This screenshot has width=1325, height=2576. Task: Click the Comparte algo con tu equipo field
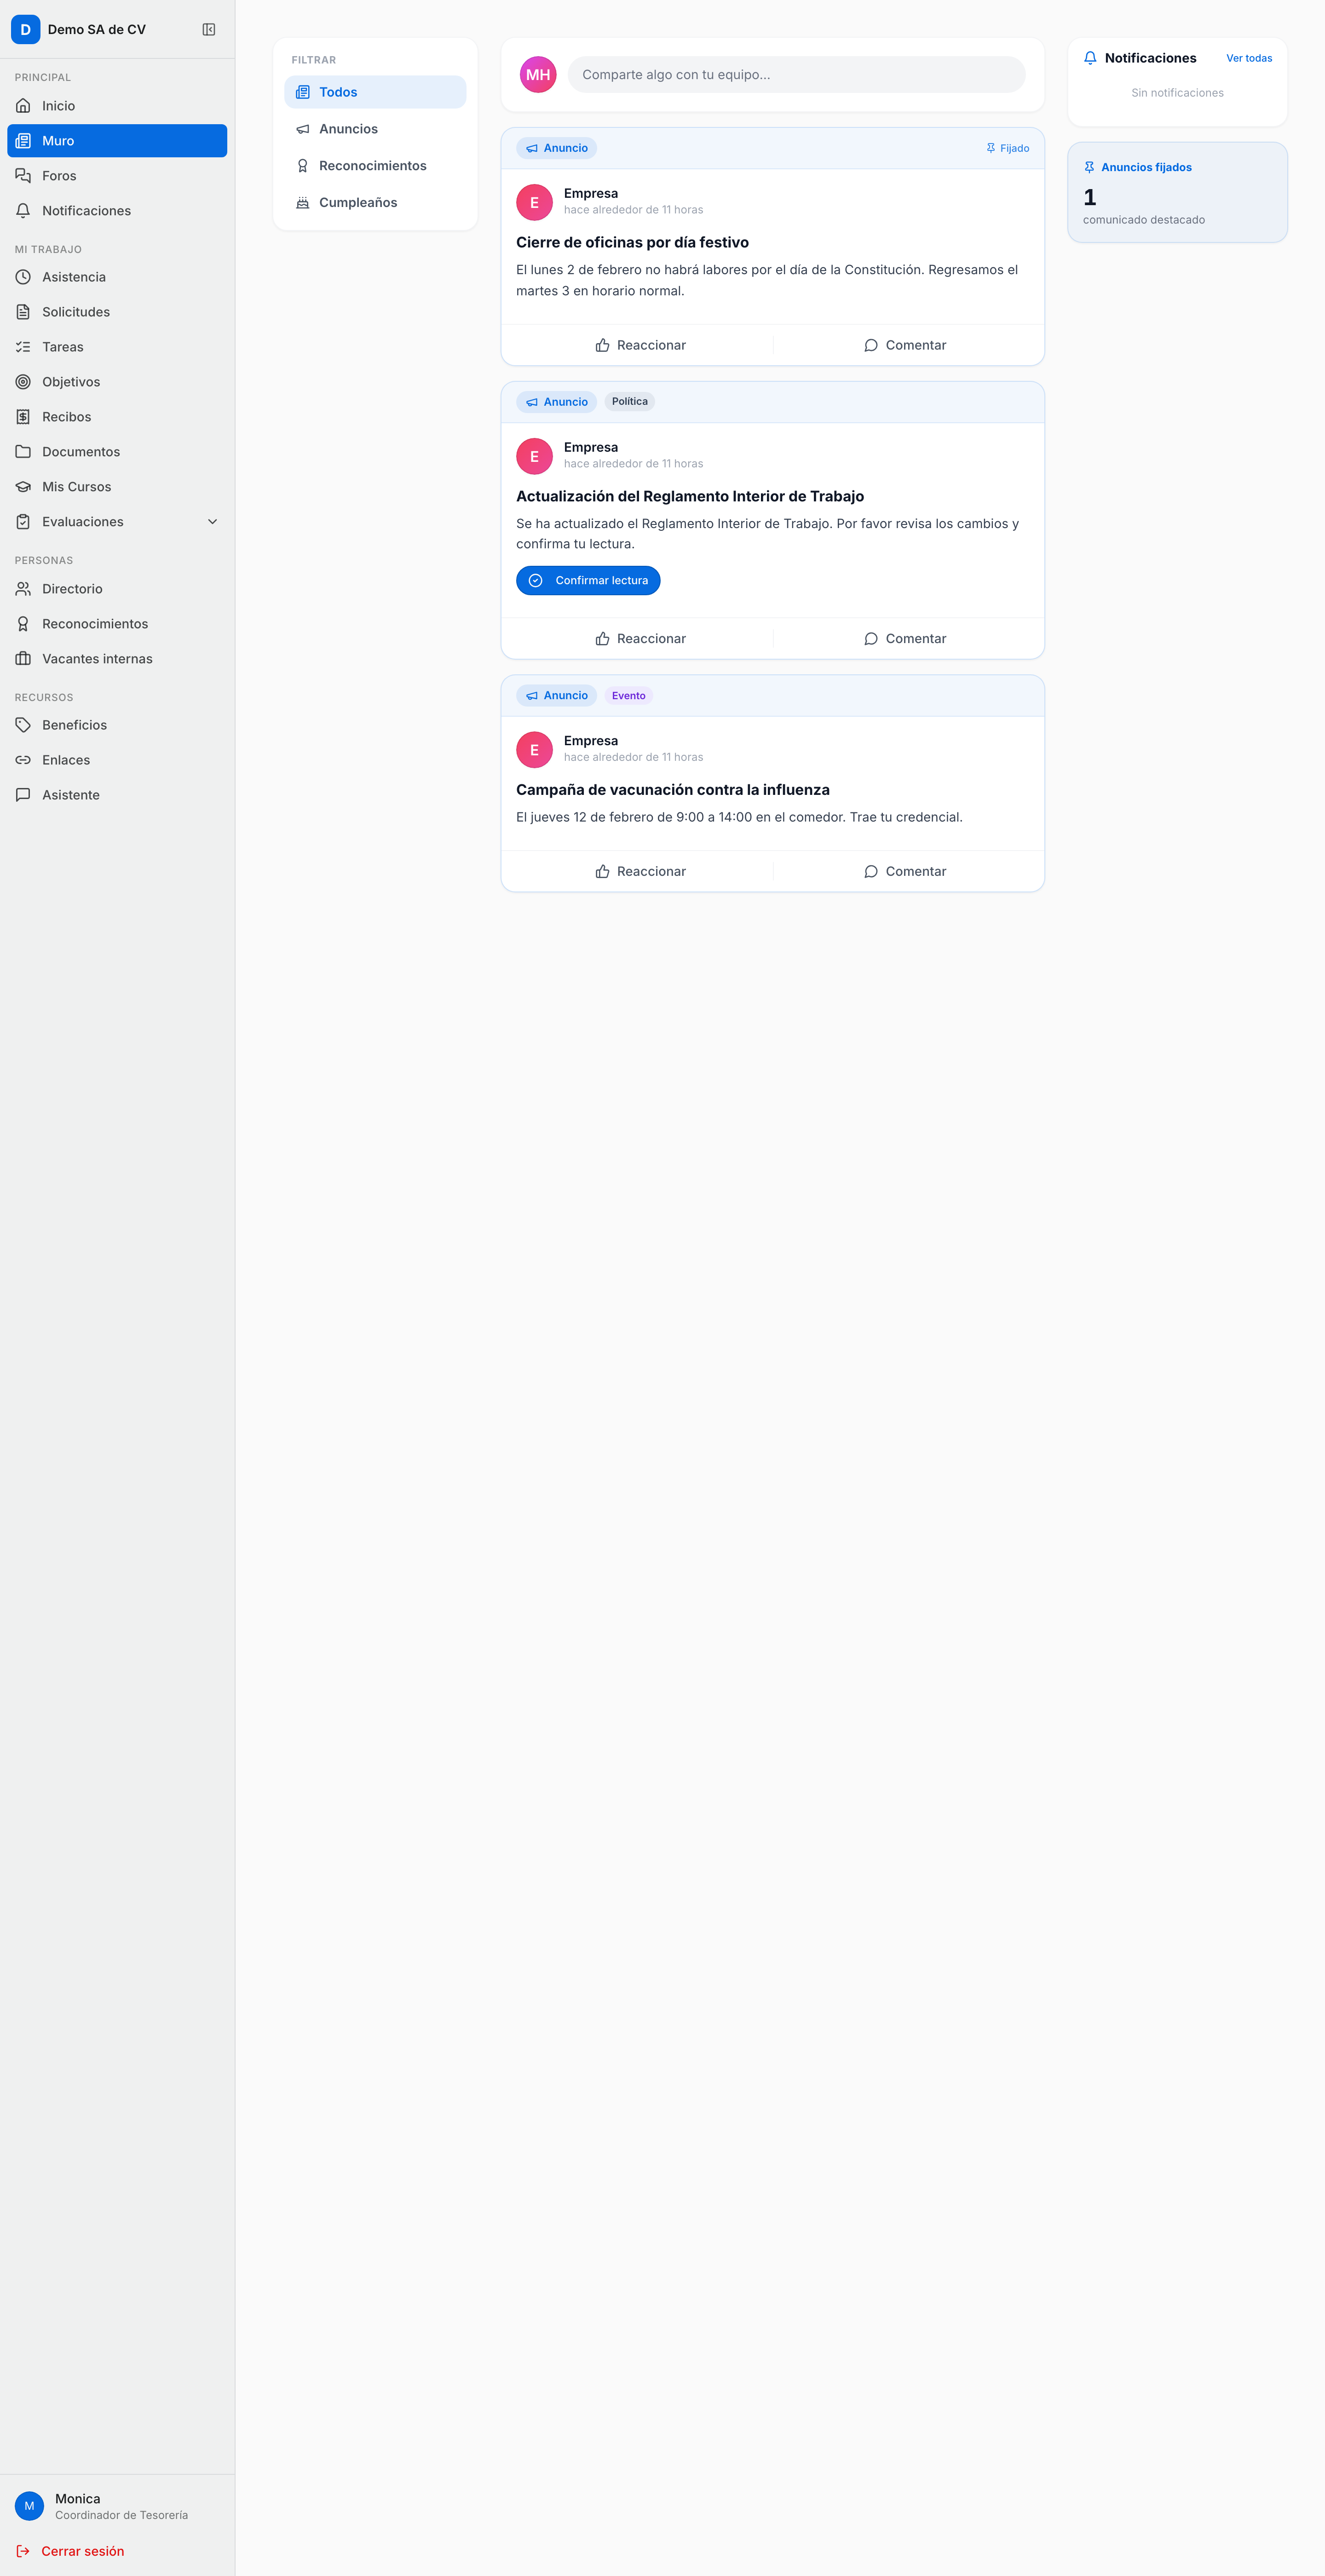point(796,75)
